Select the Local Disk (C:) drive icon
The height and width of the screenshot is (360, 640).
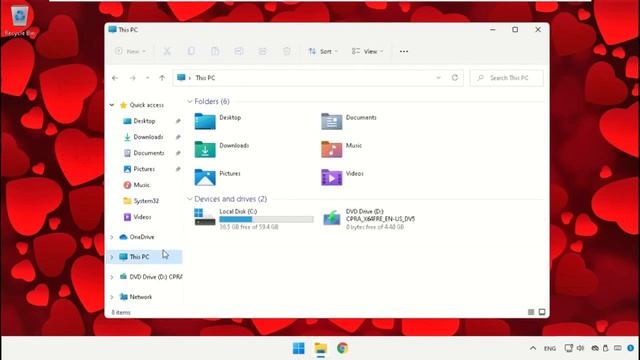click(204, 217)
